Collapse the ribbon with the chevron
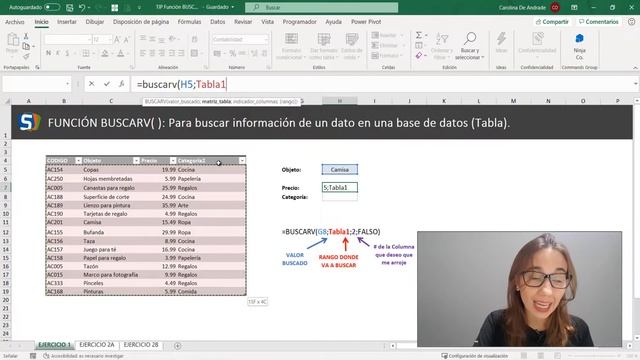 coord(635,68)
